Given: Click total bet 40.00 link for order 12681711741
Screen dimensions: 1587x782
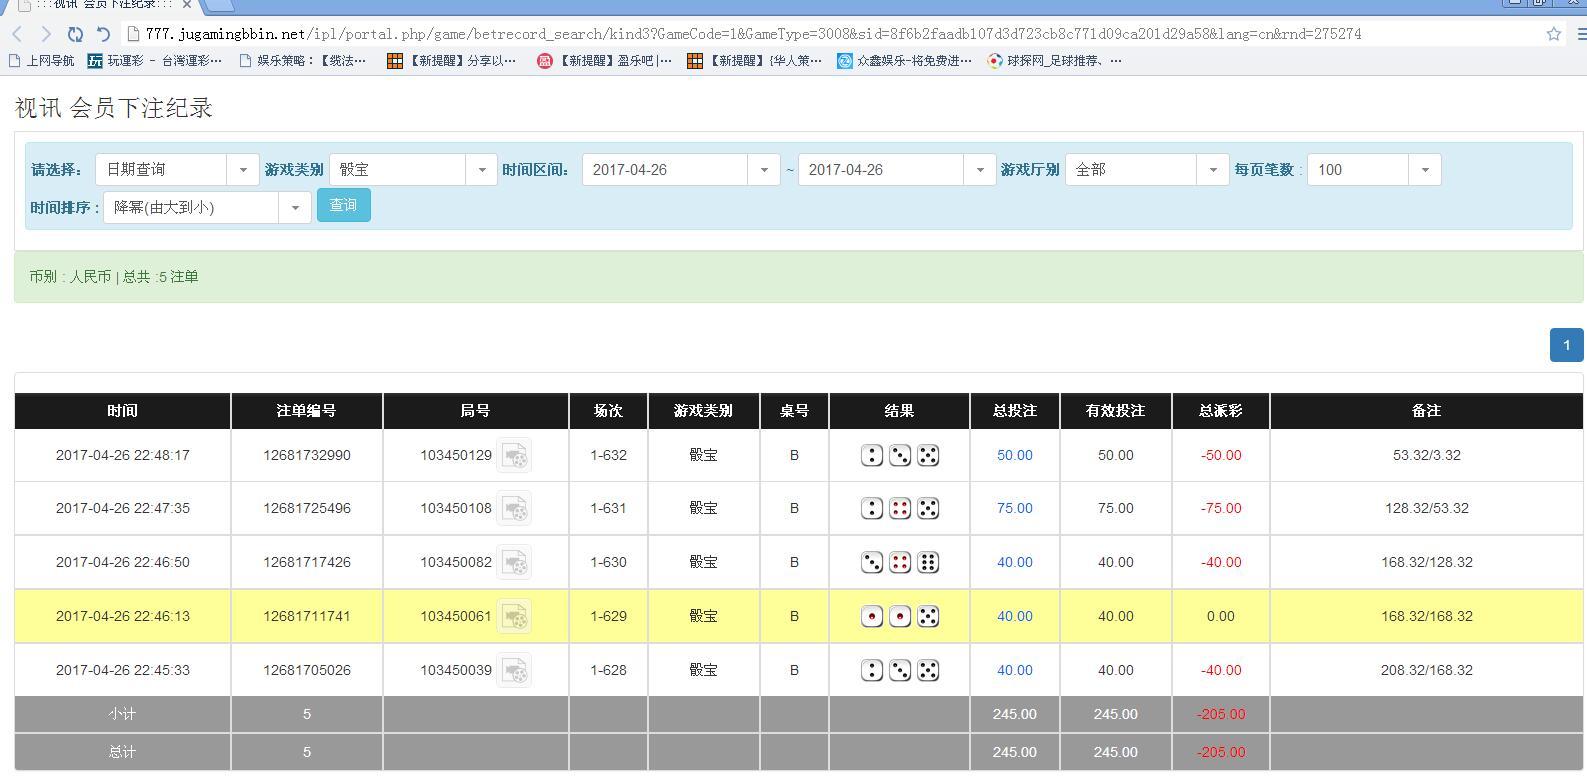Looking at the screenshot, I should (x=1015, y=617).
